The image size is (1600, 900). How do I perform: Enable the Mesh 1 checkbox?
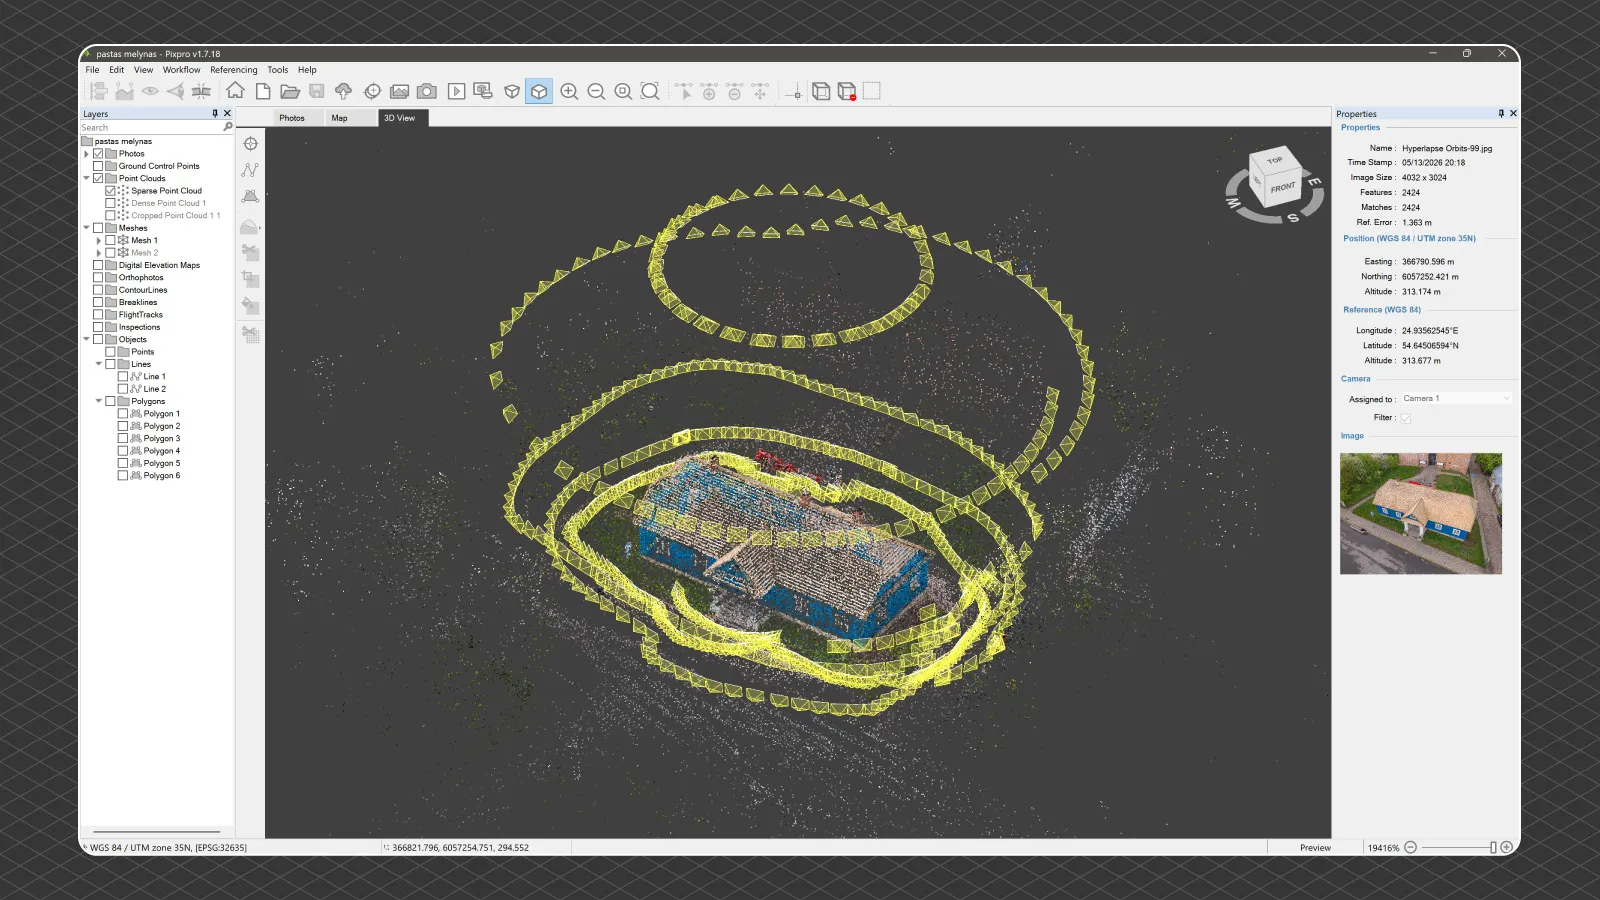coord(110,240)
